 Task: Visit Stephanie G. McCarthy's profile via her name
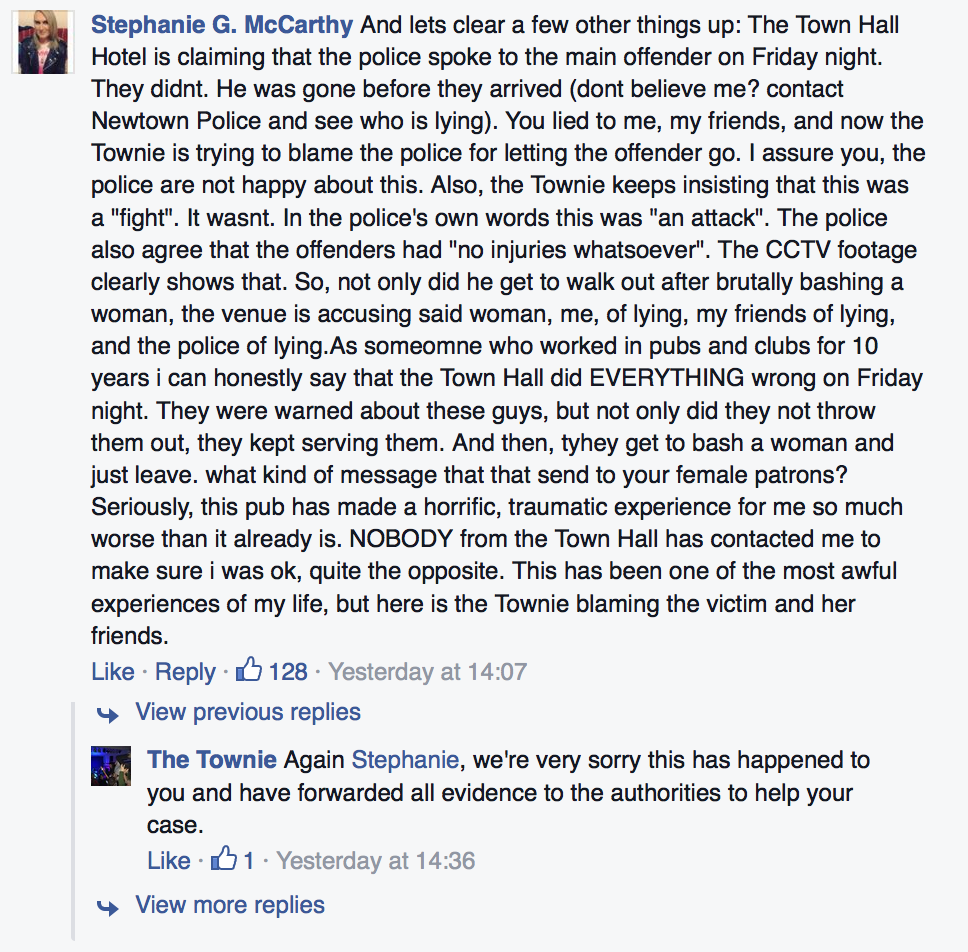click(221, 24)
